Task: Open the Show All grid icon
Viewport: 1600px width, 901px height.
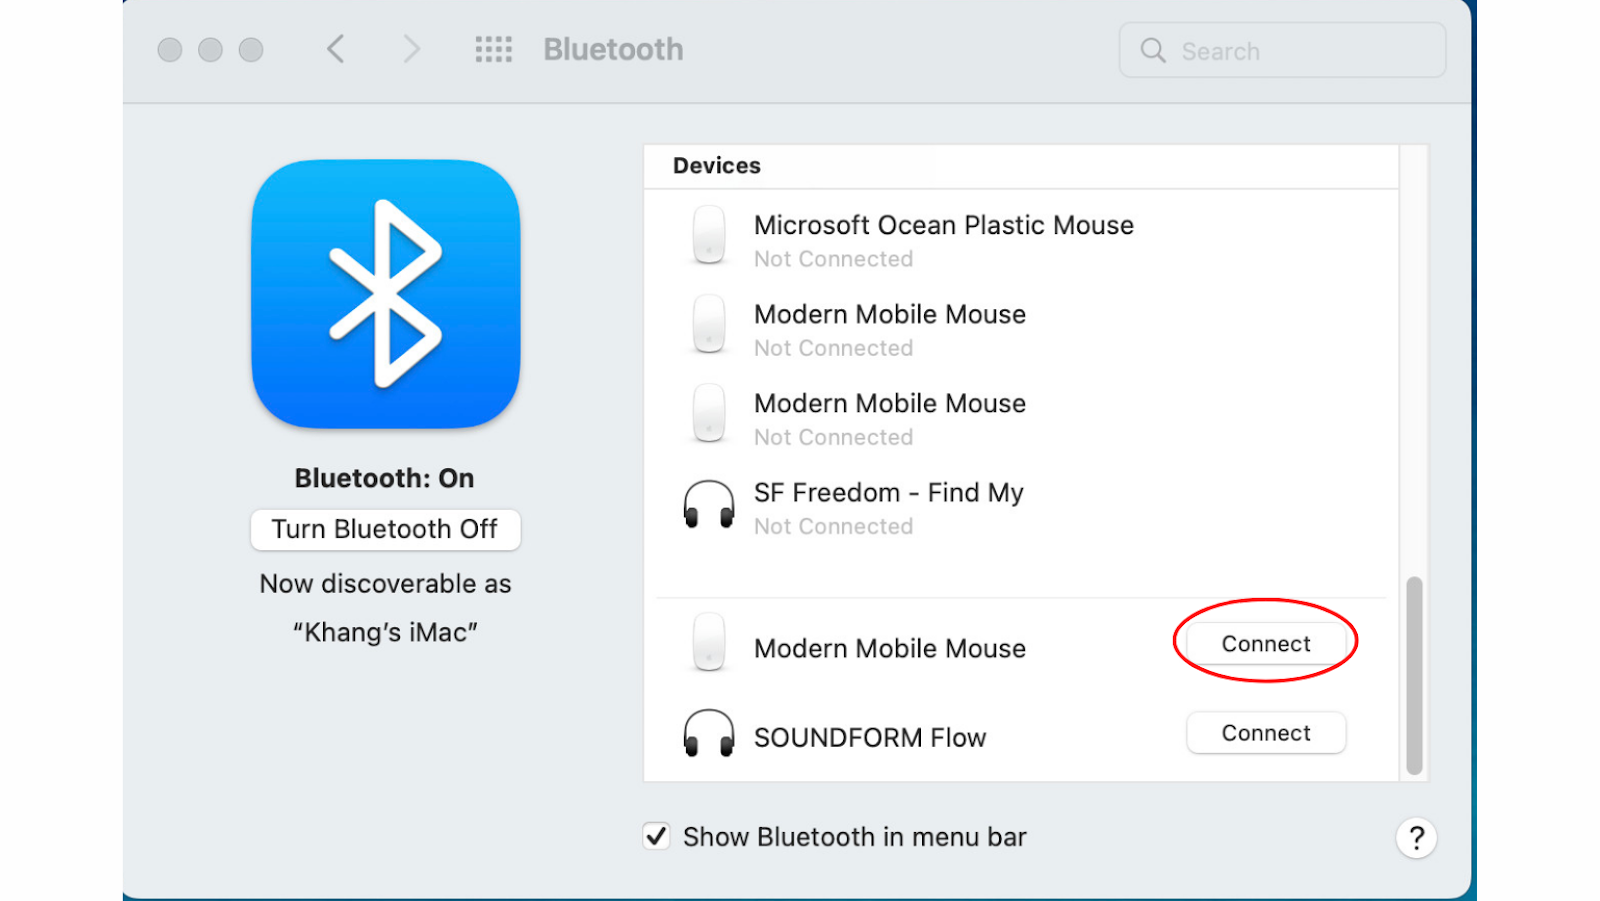Action: (x=493, y=49)
